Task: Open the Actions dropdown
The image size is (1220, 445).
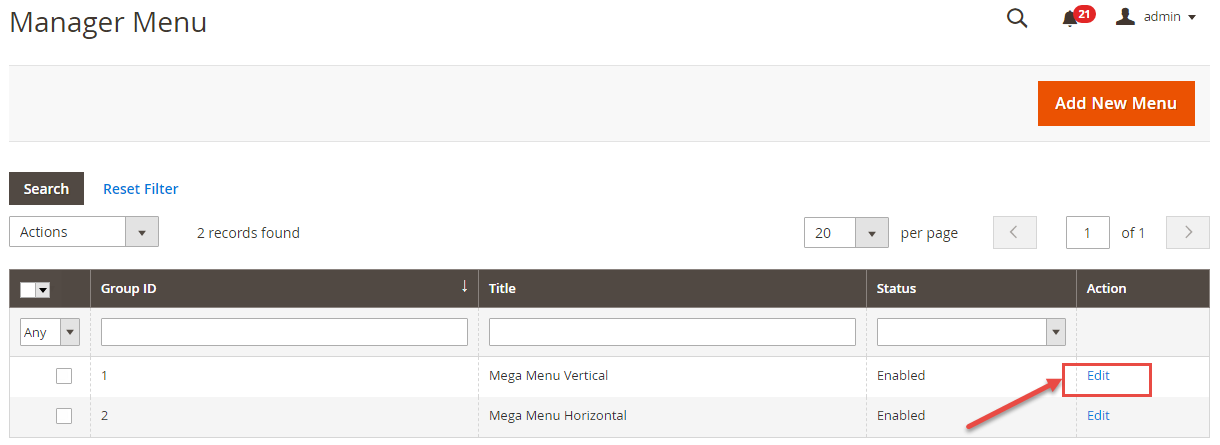Action: pos(83,232)
